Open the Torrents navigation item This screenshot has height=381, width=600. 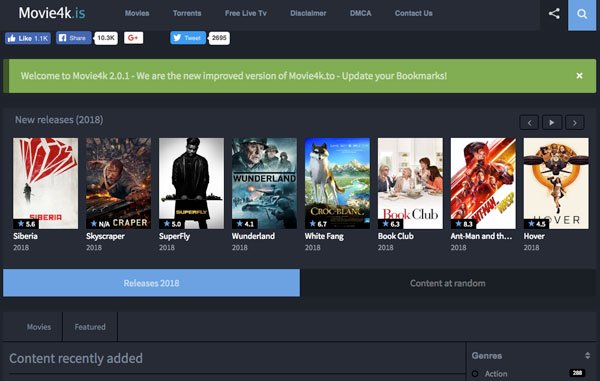pyautogui.click(x=187, y=13)
